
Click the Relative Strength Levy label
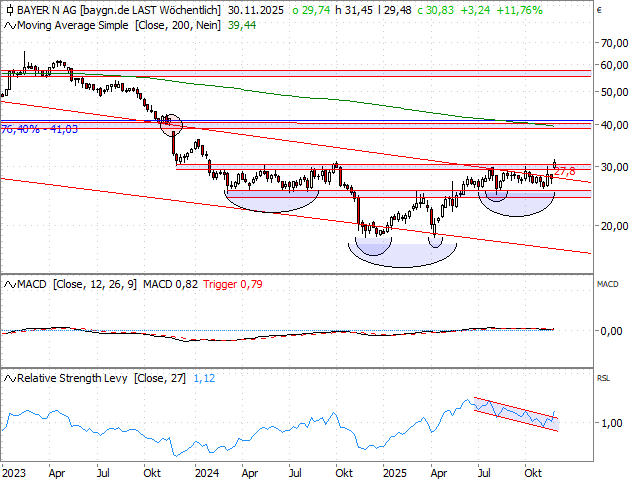click(x=72, y=378)
